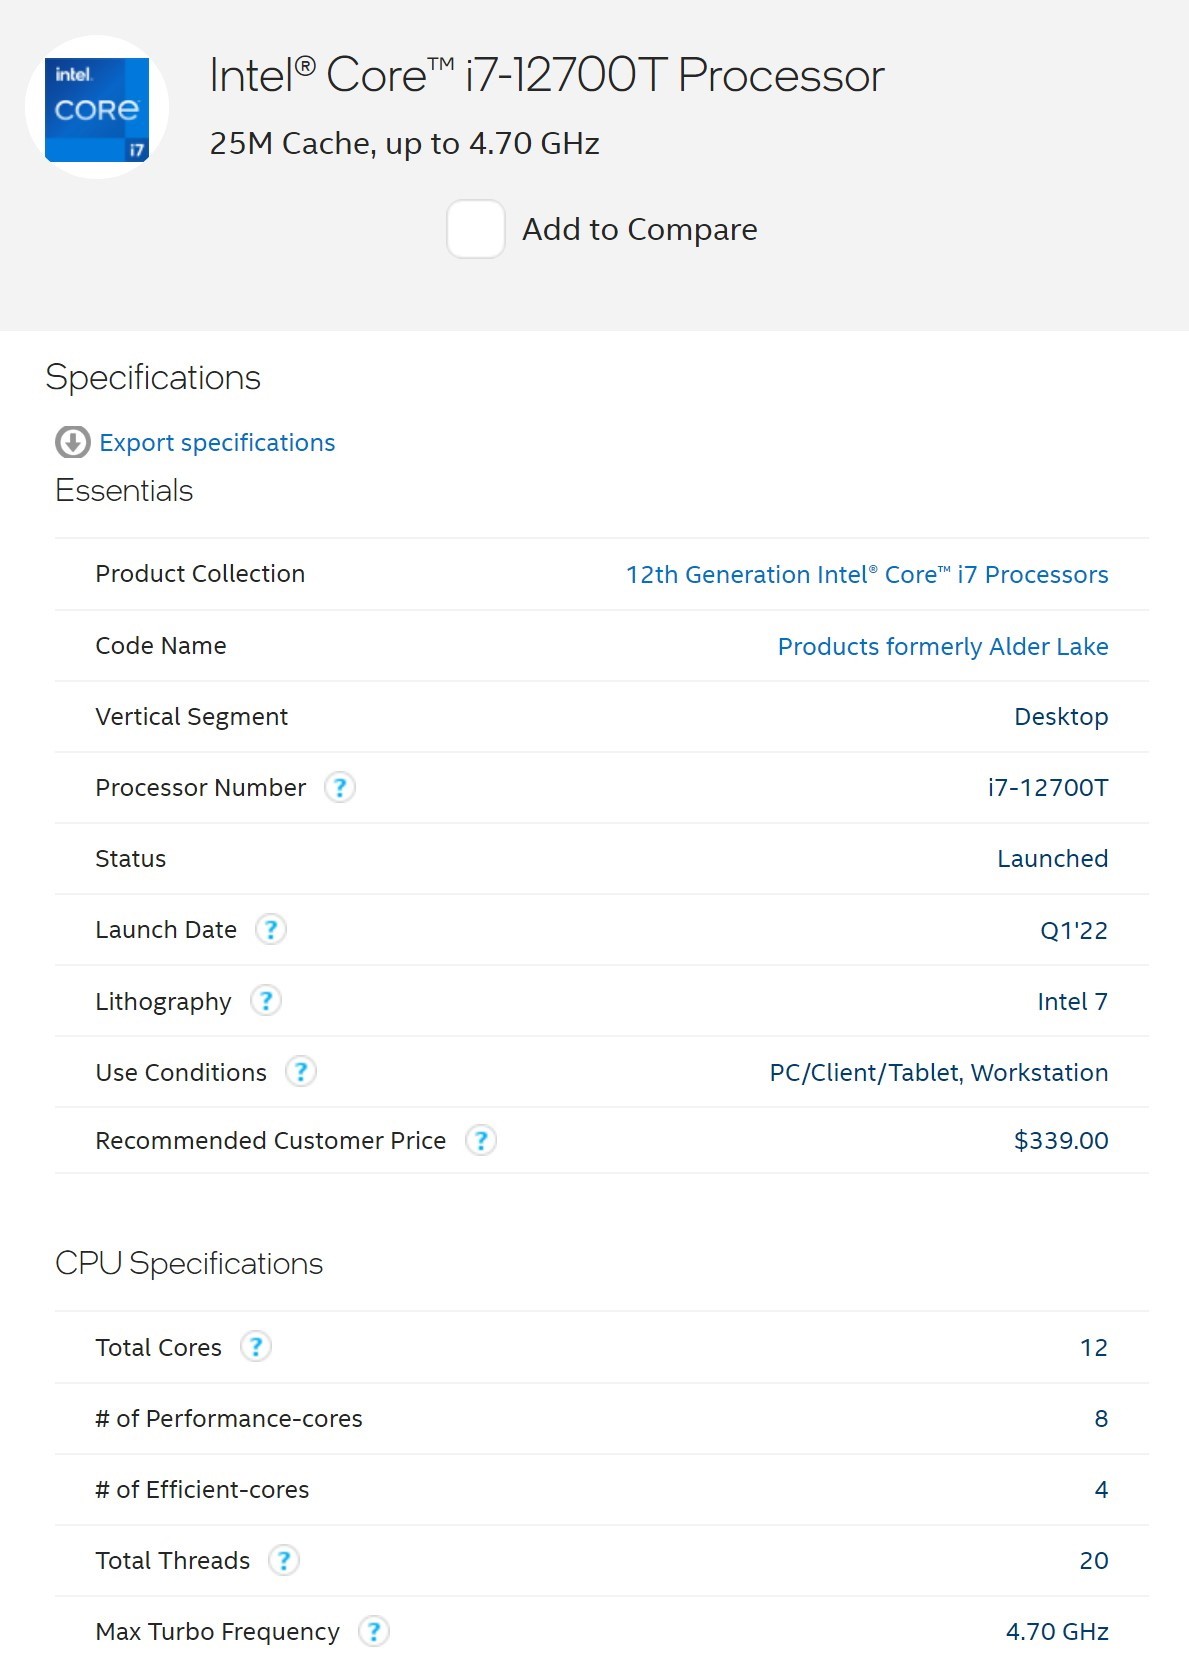Screen dimensions: 1189x1655
Task: Click the Intel Core i7 badge logo
Action: 97,108
